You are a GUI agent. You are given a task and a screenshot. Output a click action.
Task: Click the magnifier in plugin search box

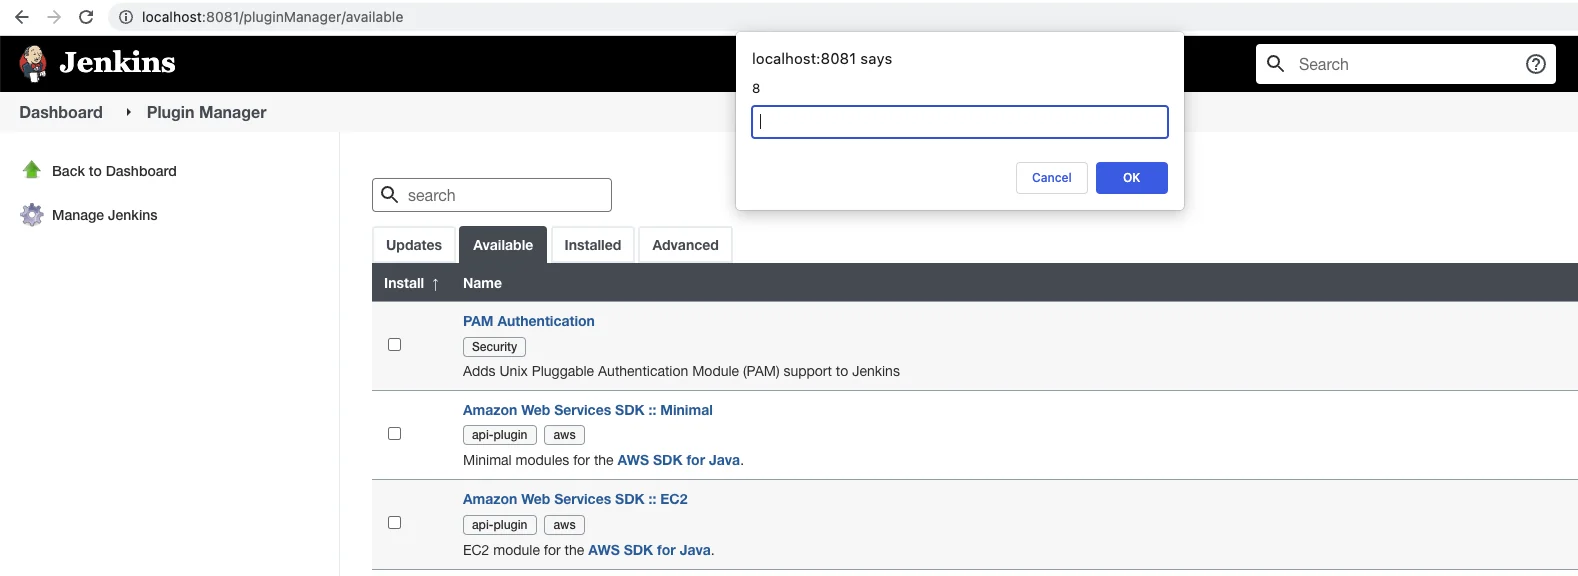(x=390, y=195)
